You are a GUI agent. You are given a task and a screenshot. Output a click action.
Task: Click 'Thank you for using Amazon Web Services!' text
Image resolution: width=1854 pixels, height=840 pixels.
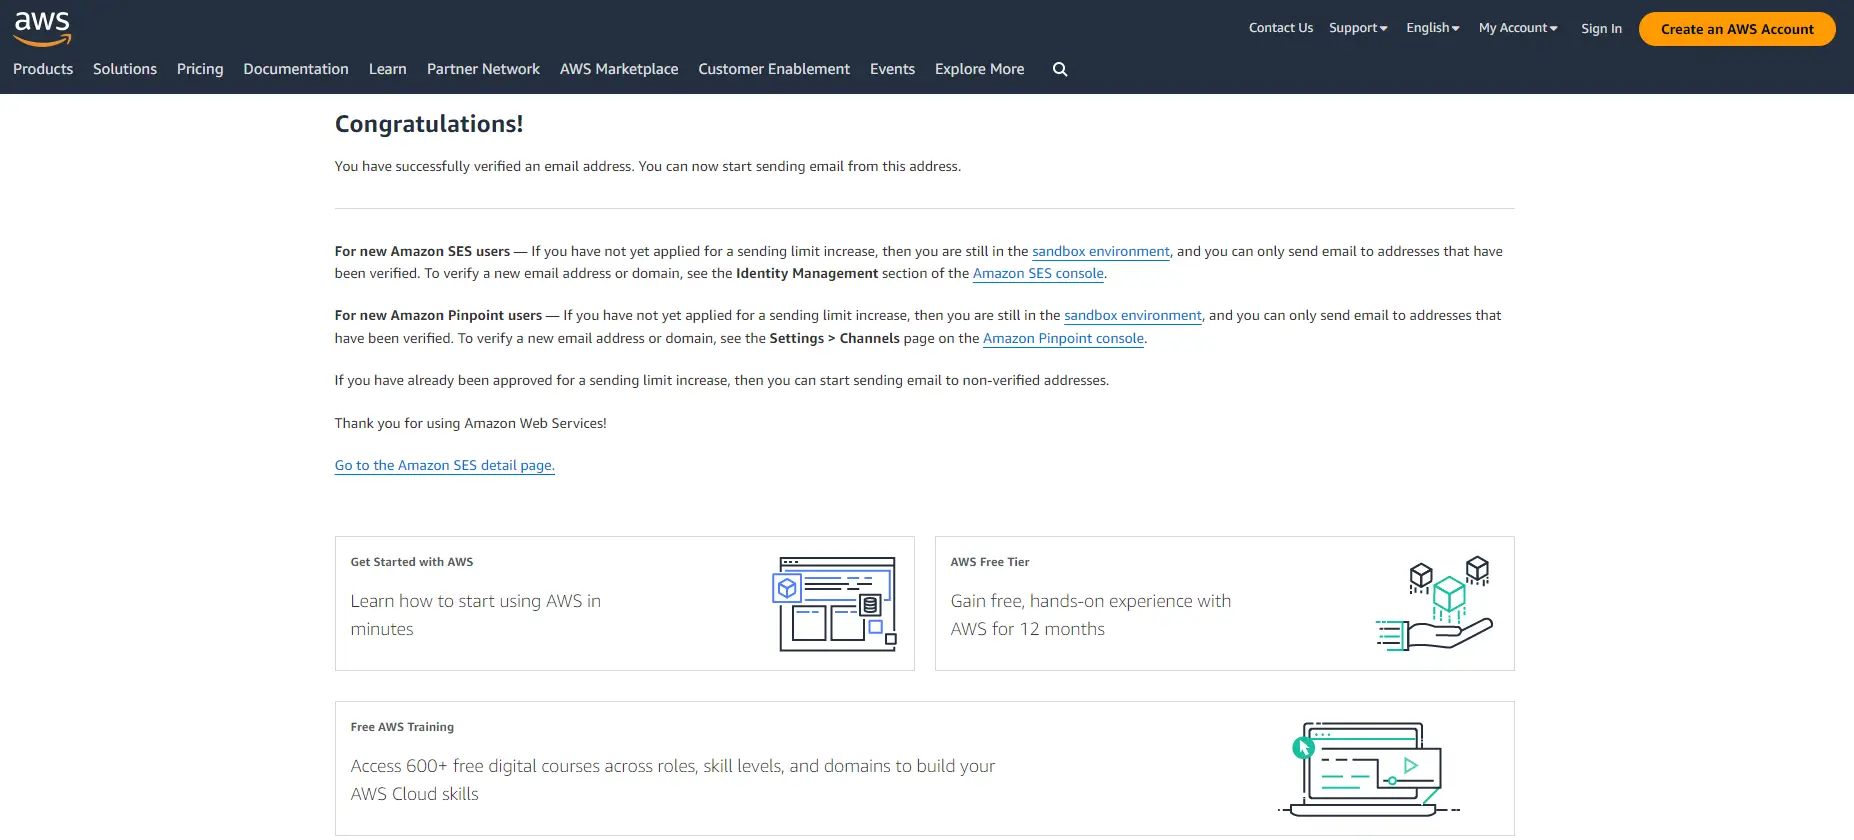470,423
